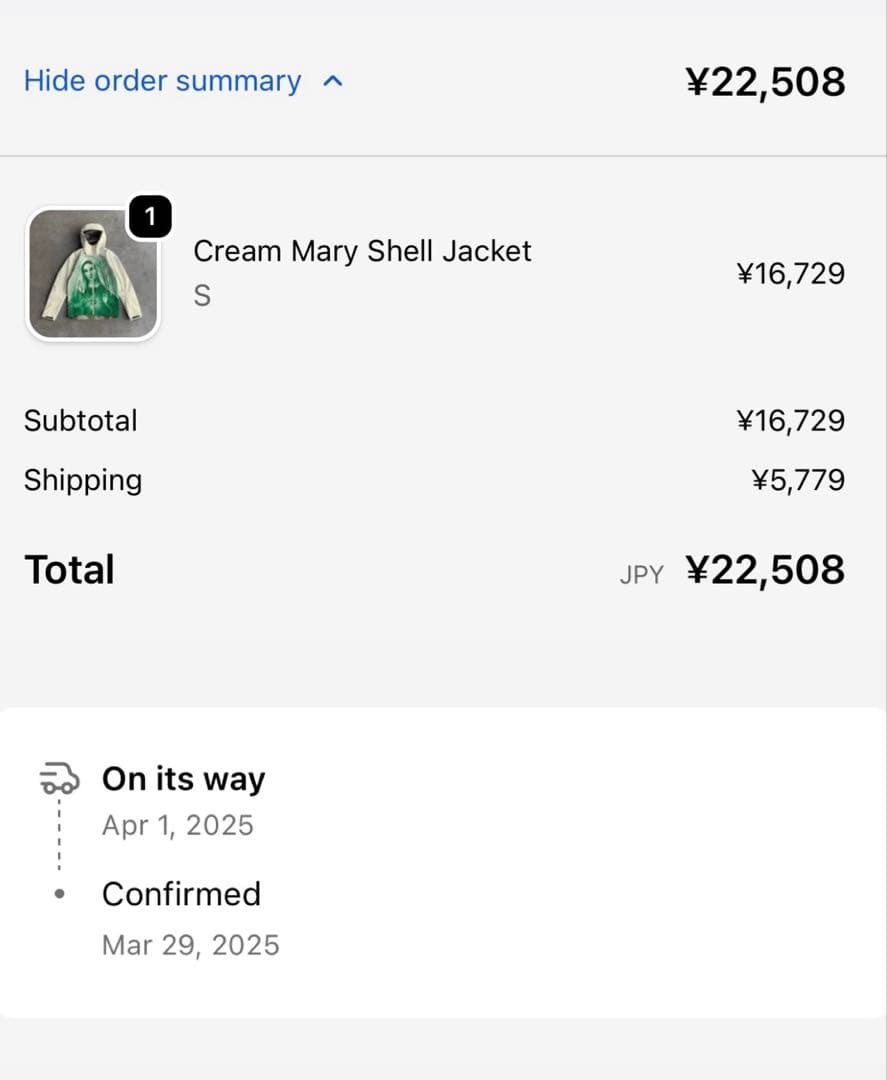Screen dimensions: 887x1080
Task: Click the total amount beside JPY
Action: (765, 570)
